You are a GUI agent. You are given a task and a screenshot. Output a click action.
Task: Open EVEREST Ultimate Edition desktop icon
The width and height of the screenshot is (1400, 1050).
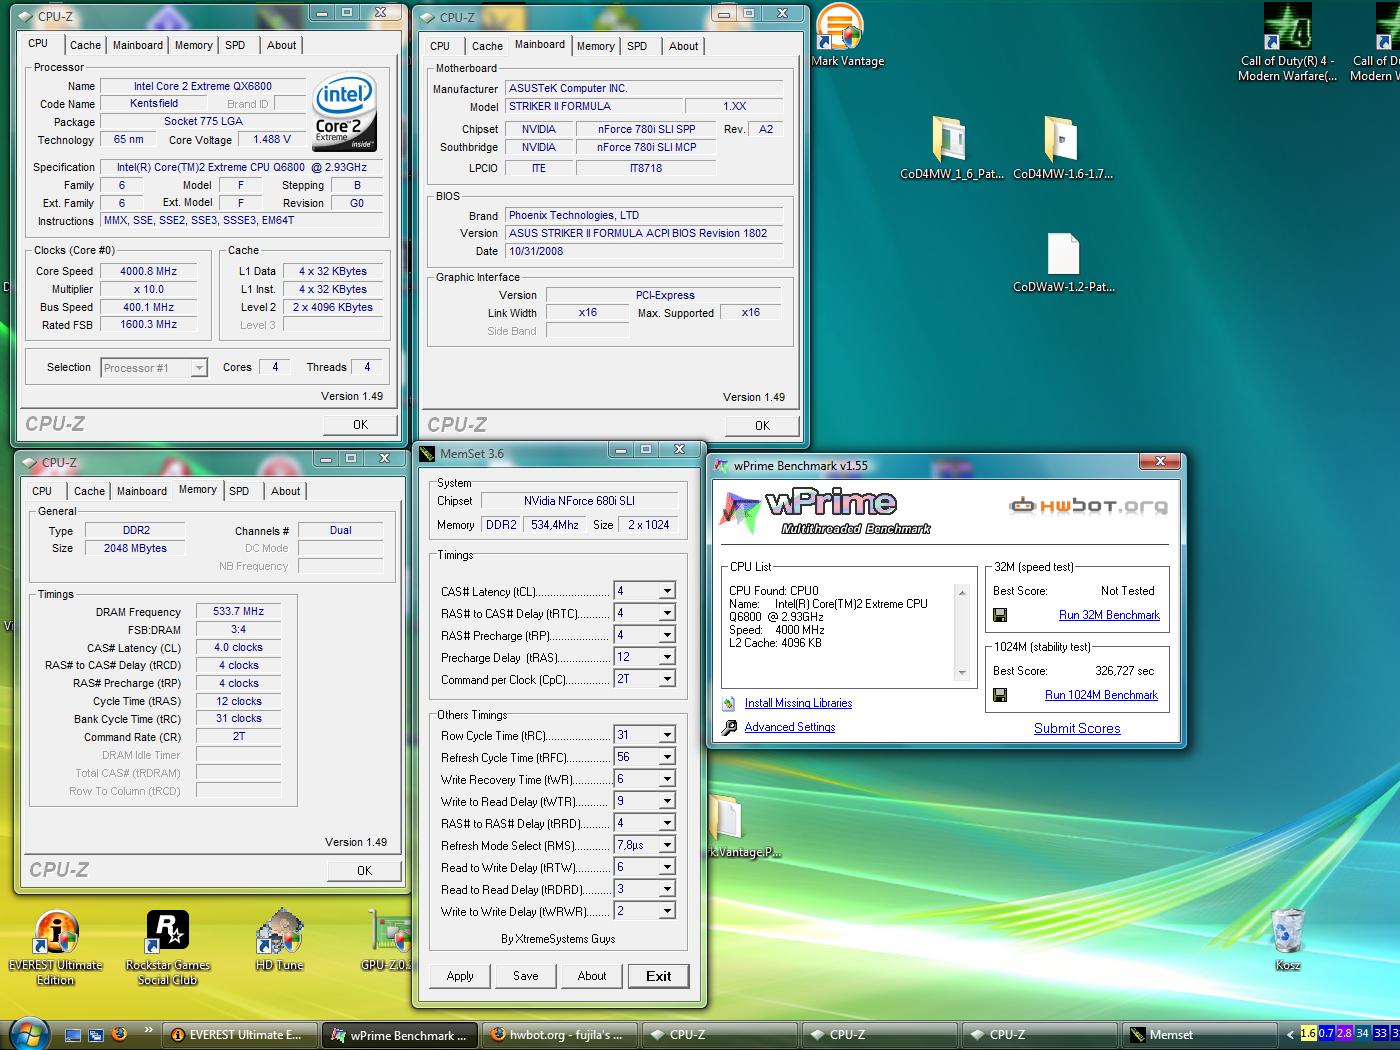click(56, 947)
